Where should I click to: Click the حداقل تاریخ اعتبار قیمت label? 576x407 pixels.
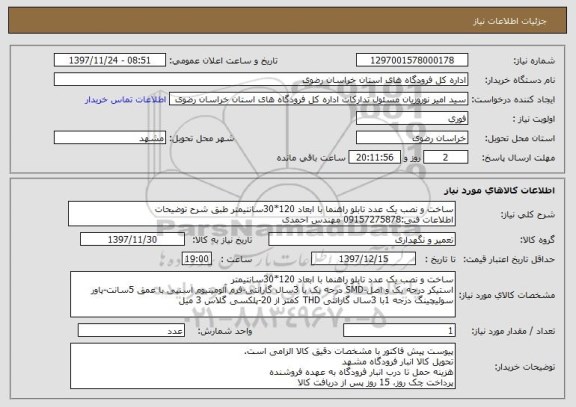coord(509,259)
